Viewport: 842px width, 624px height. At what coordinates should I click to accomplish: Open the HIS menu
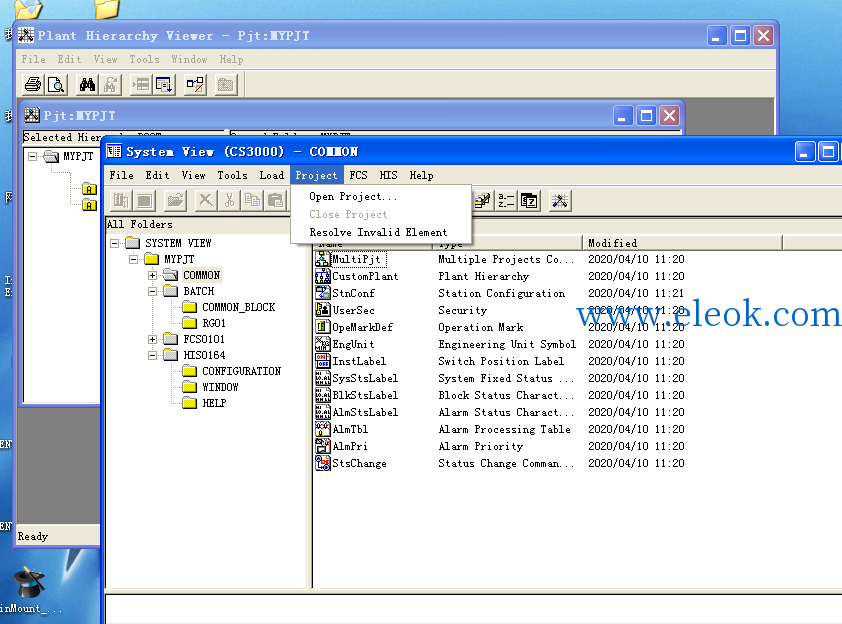(388, 175)
